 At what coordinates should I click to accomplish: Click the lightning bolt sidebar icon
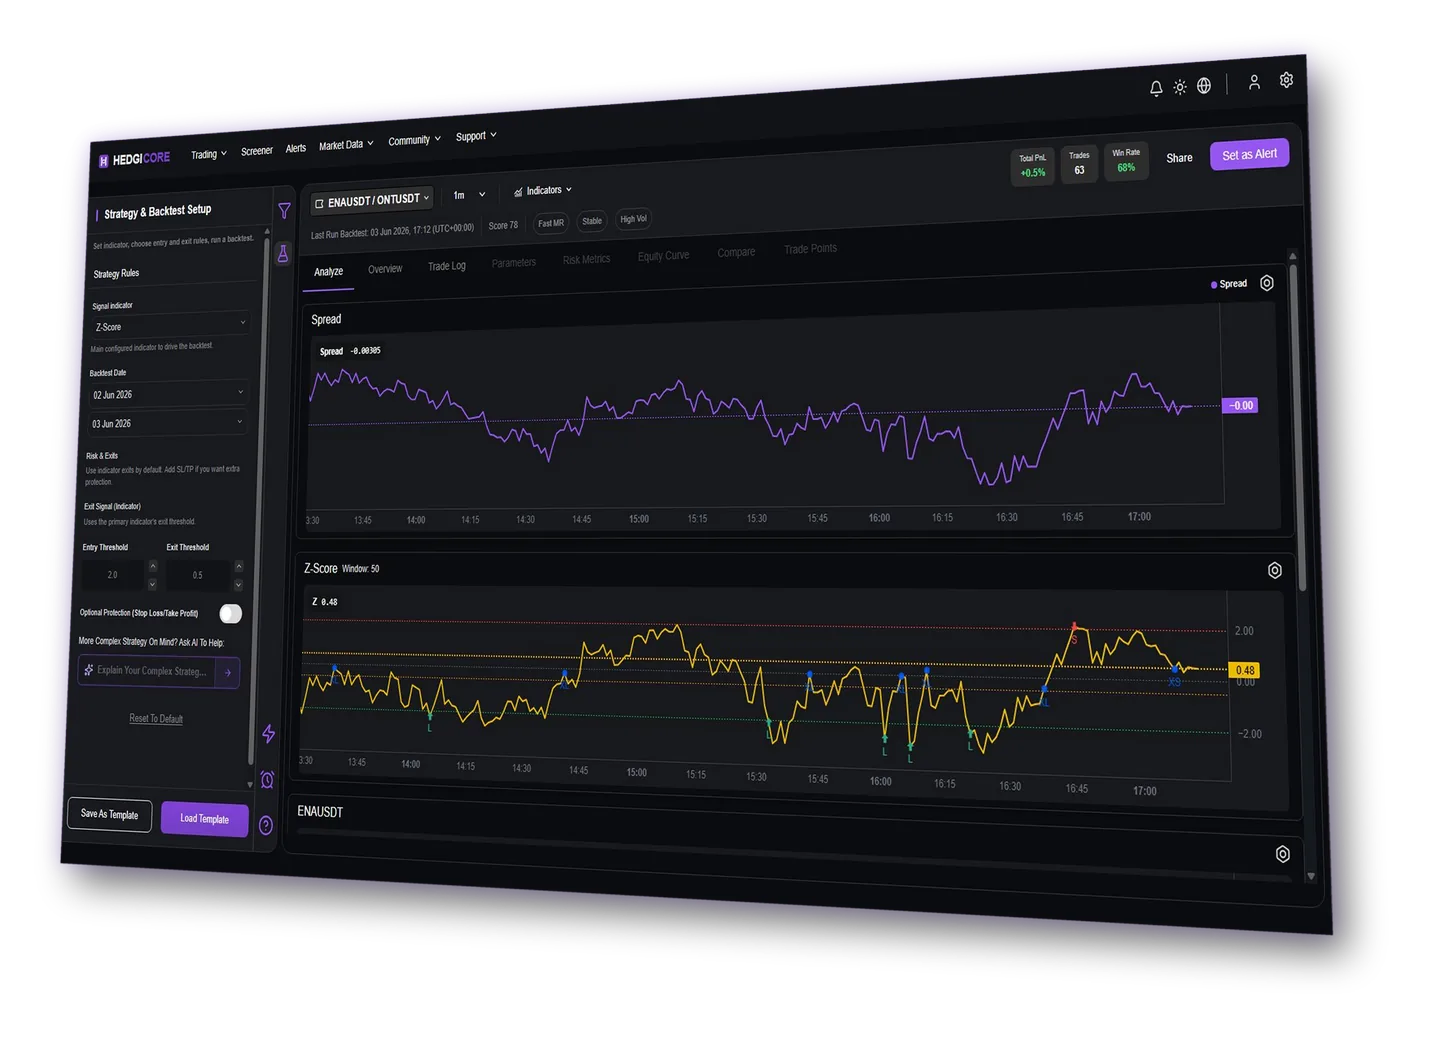269,734
